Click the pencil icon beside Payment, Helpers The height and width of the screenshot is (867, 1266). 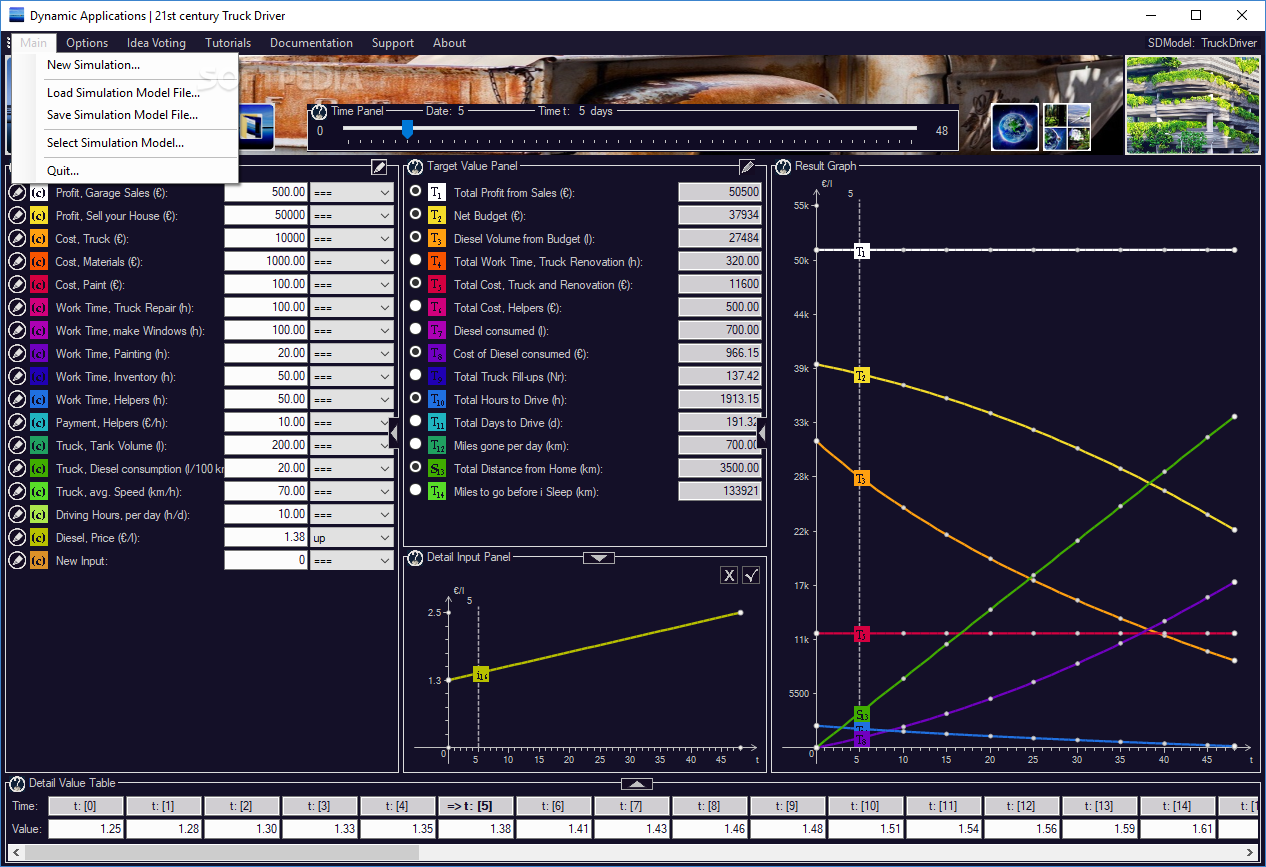coord(17,422)
